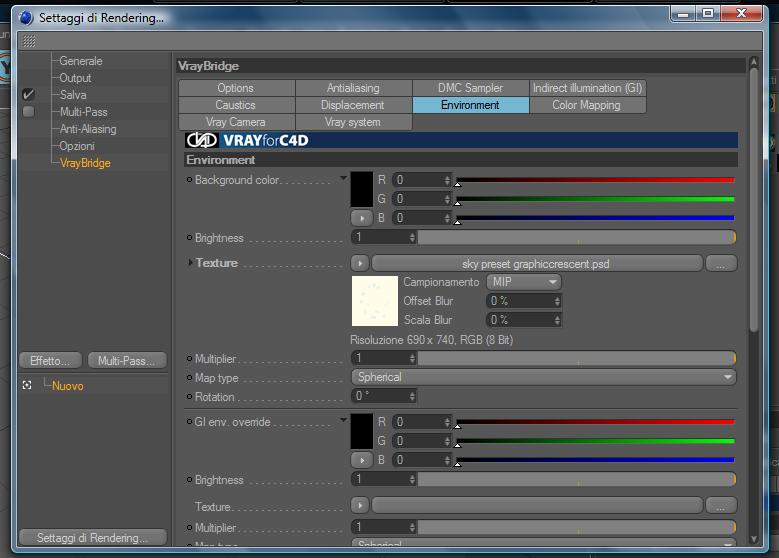Click the Effetto... button
779x558 pixels.
coord(51,360)
